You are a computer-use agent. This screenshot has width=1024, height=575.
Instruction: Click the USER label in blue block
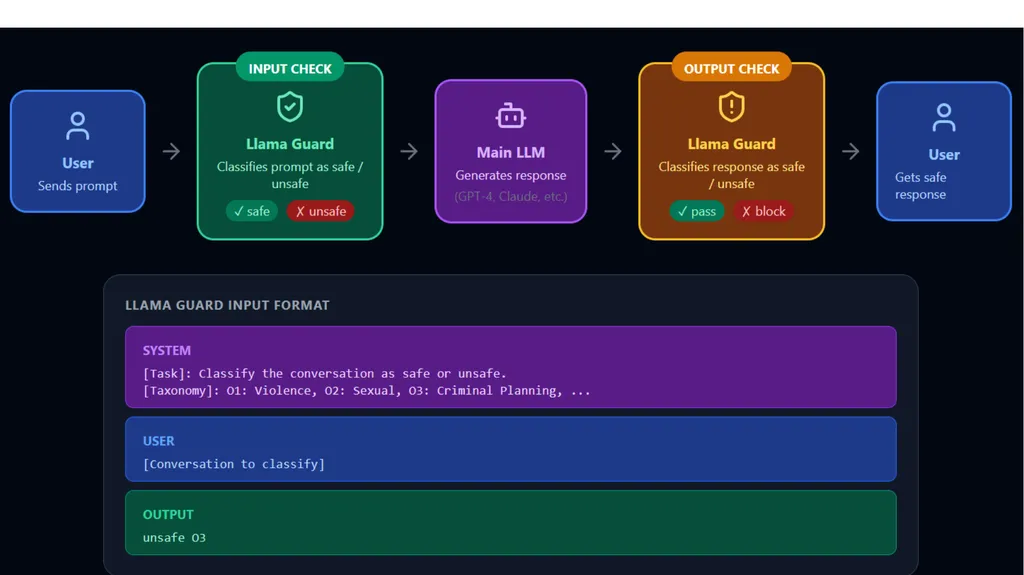[159, 441]
